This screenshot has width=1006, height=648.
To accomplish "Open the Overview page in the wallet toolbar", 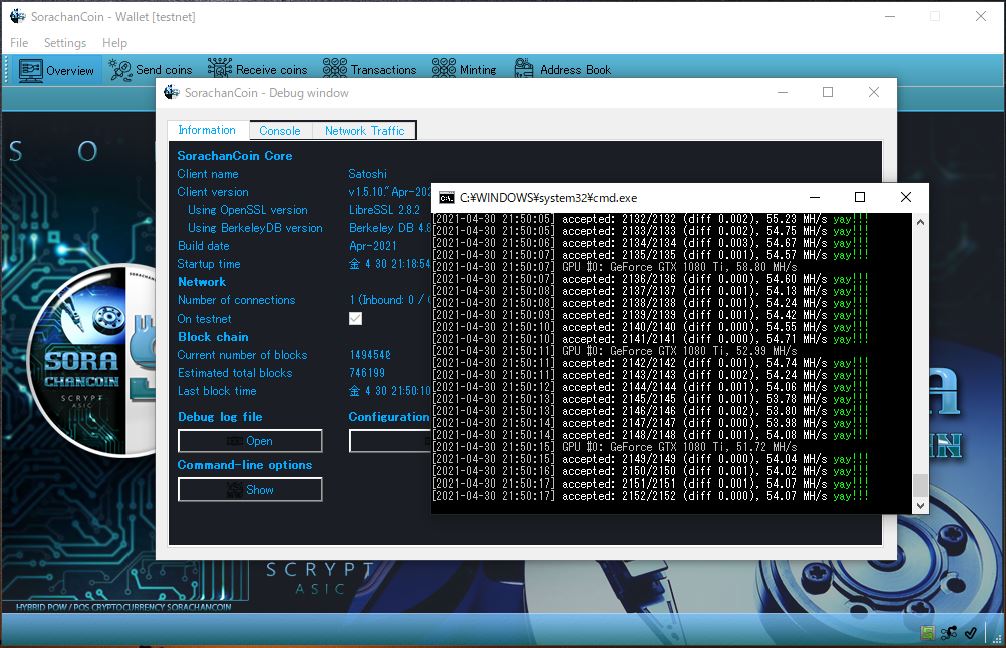I will tap(56, 70).
